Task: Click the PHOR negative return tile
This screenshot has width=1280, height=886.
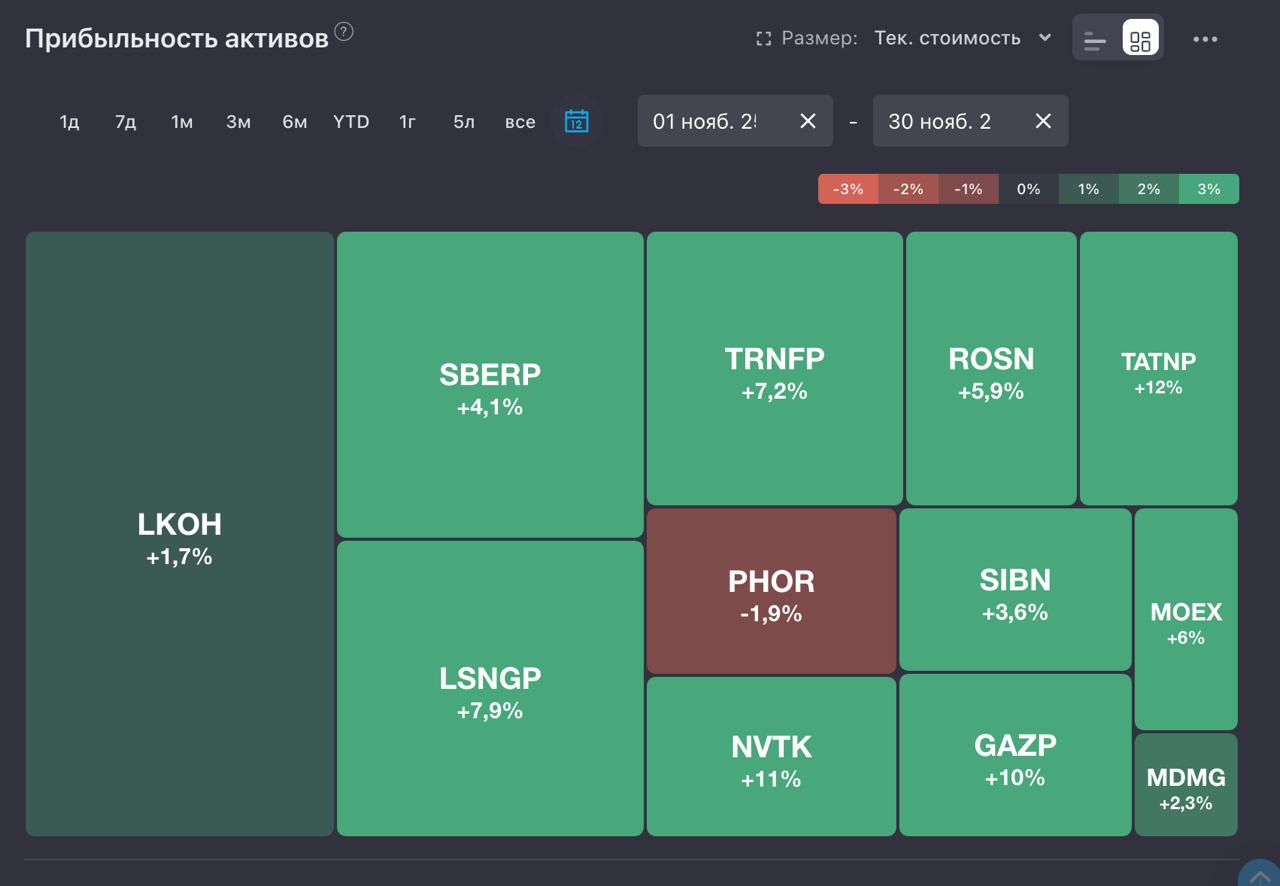Action: coord(771,591)
